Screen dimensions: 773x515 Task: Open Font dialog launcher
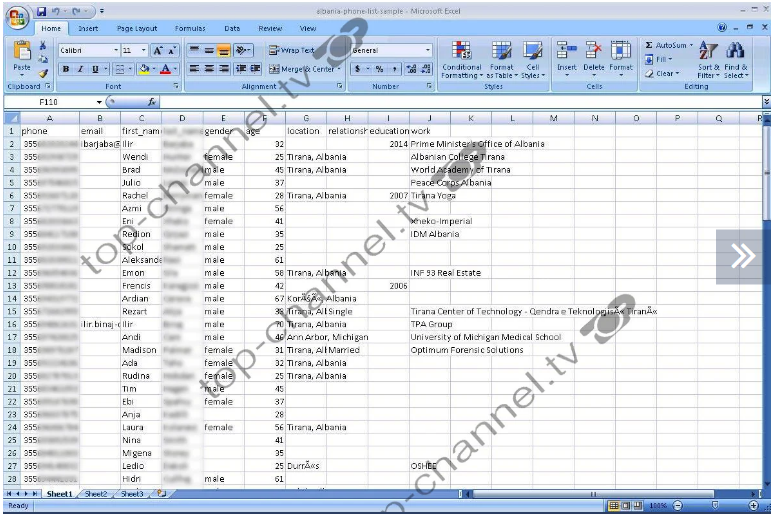(176, 86)
